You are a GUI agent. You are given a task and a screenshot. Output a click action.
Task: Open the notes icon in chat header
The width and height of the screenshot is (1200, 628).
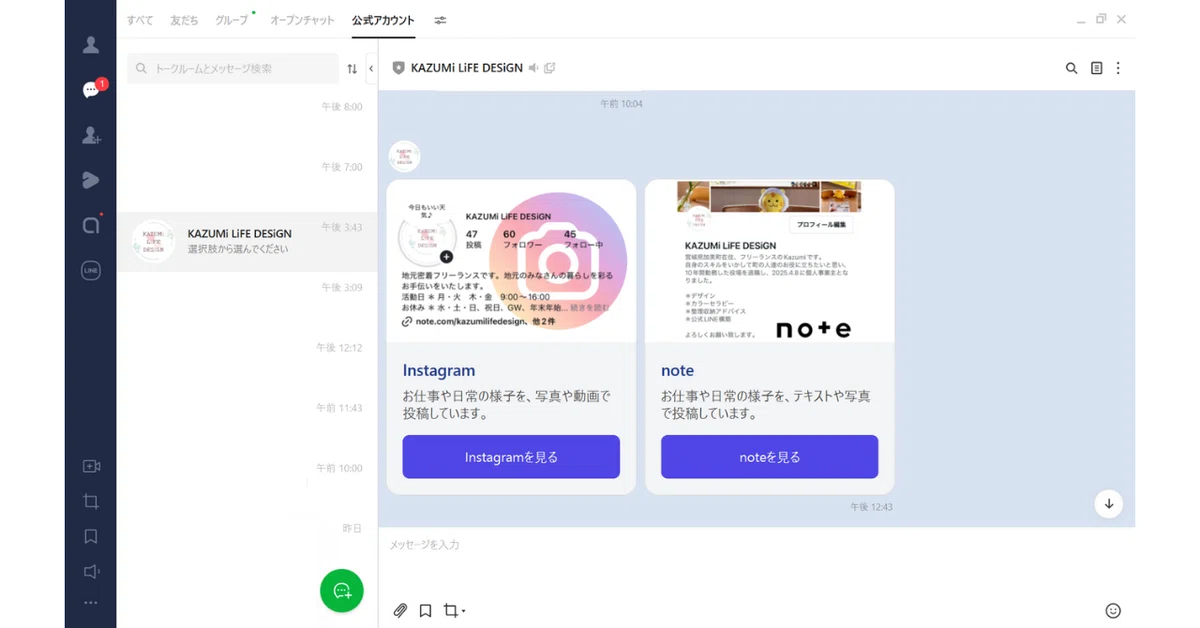[x=1096, y=68]
